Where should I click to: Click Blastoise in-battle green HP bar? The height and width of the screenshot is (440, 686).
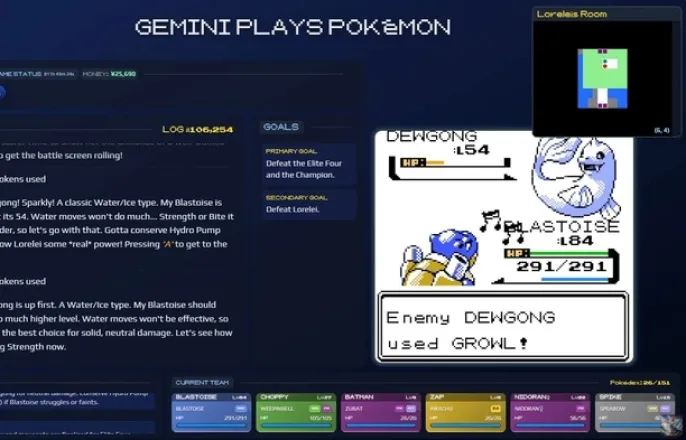(569, 253)
